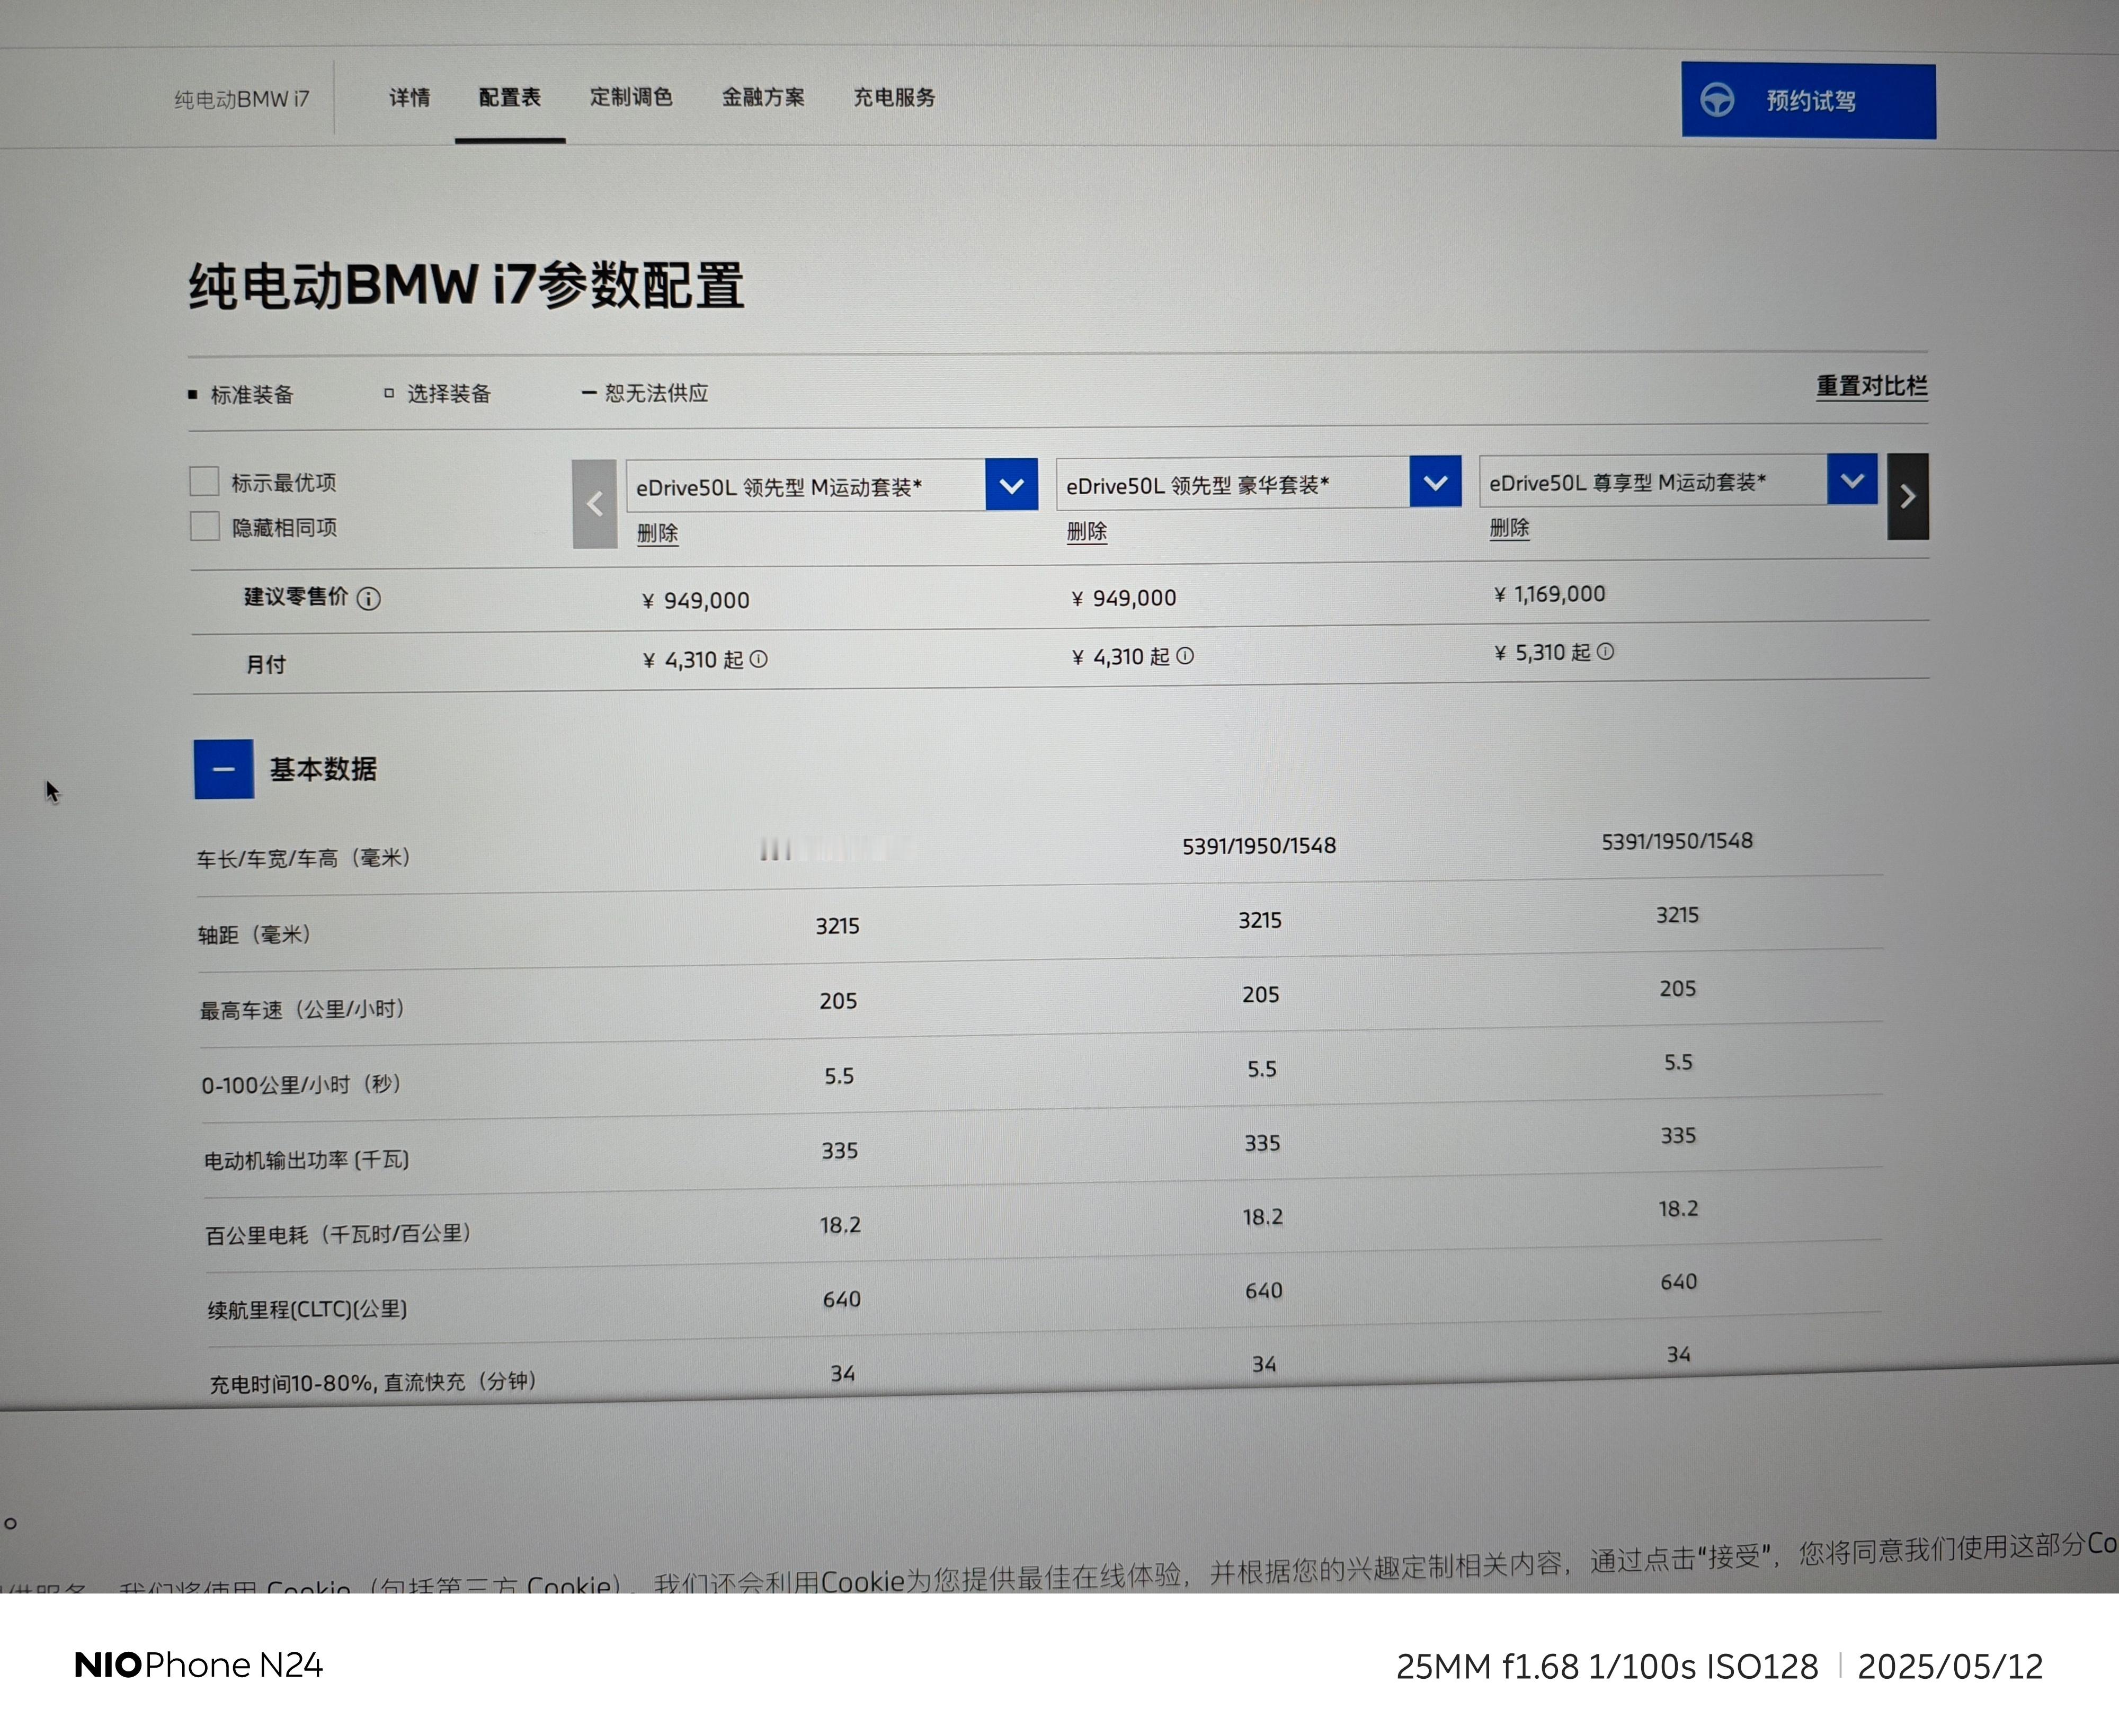Click the 预约试驾 button
The height and width of the screenshot is (1736, 2119).
(1809, 101)
